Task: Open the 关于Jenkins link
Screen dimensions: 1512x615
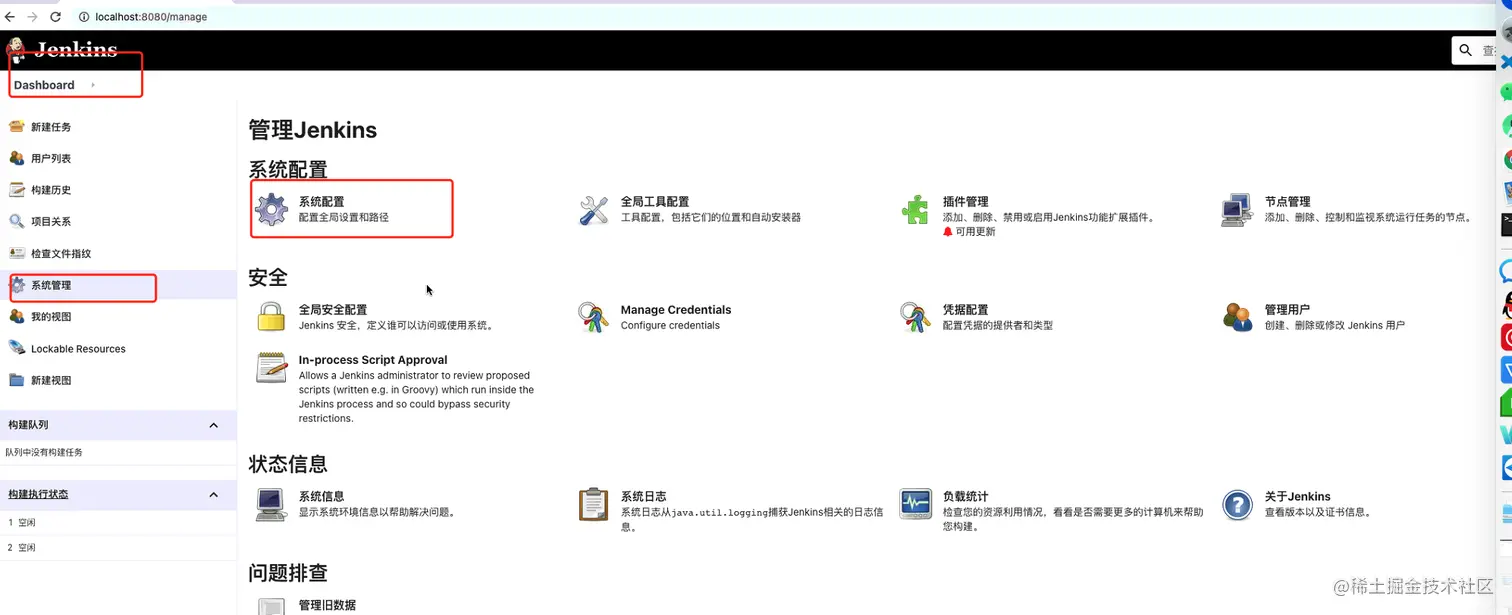Action: (x=1297, y=496)
